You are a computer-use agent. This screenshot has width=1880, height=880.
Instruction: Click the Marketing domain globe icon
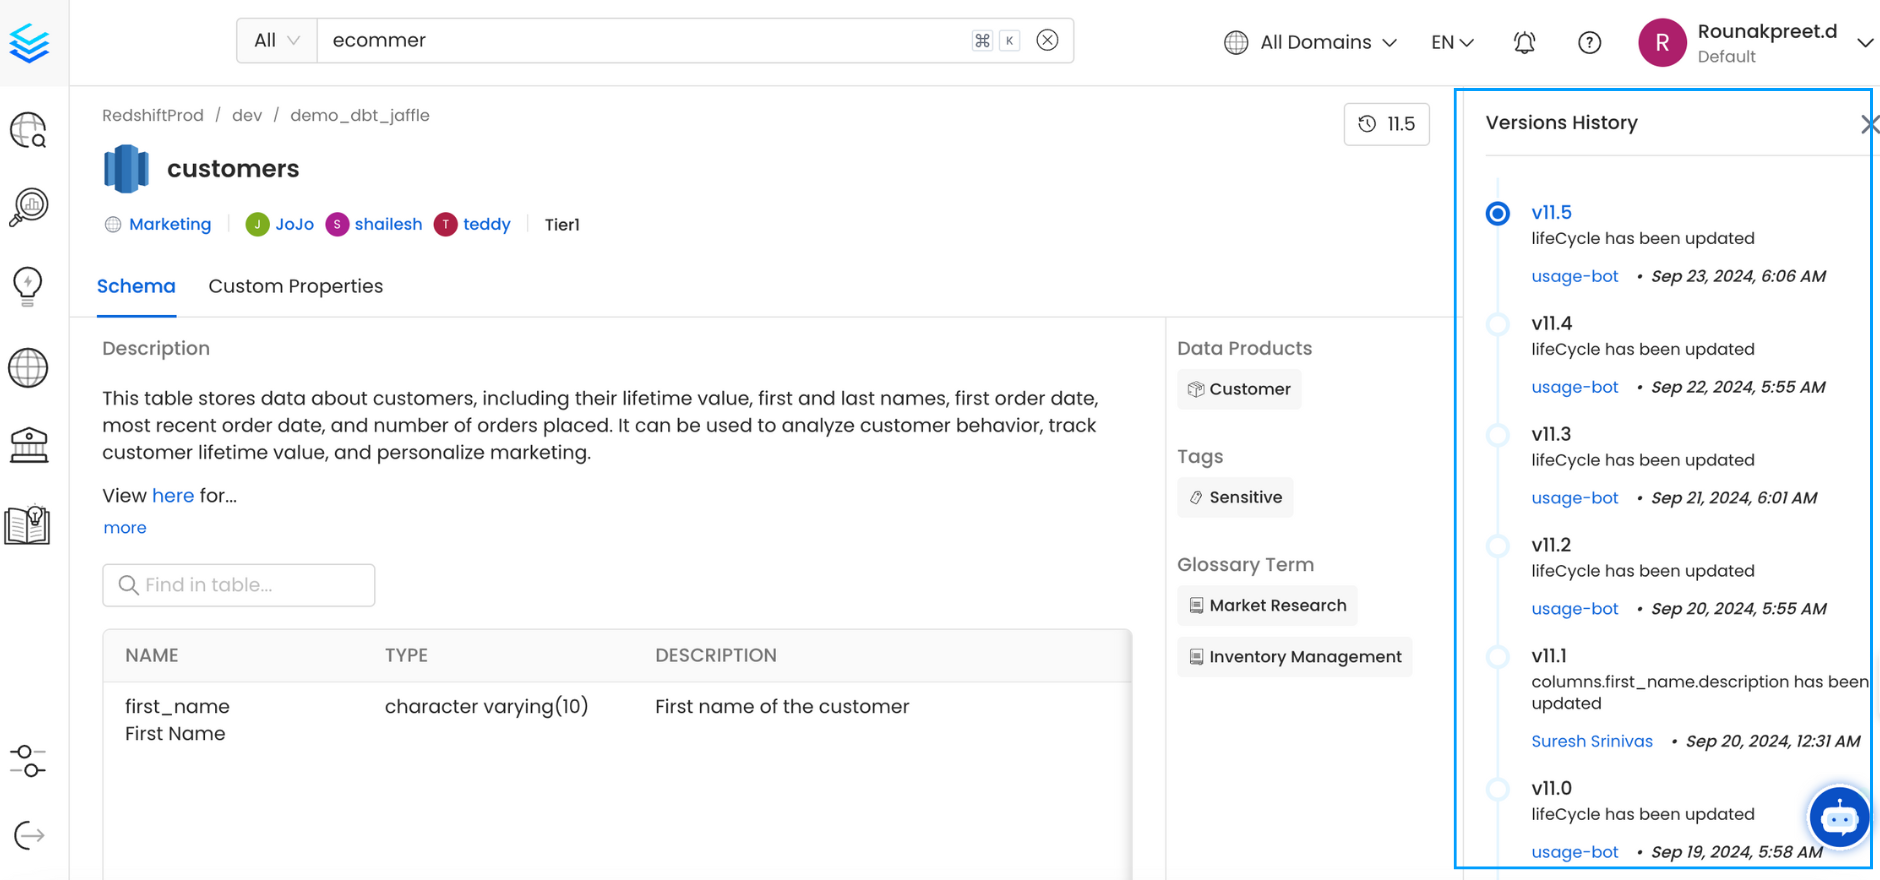[x=113, y=224]
